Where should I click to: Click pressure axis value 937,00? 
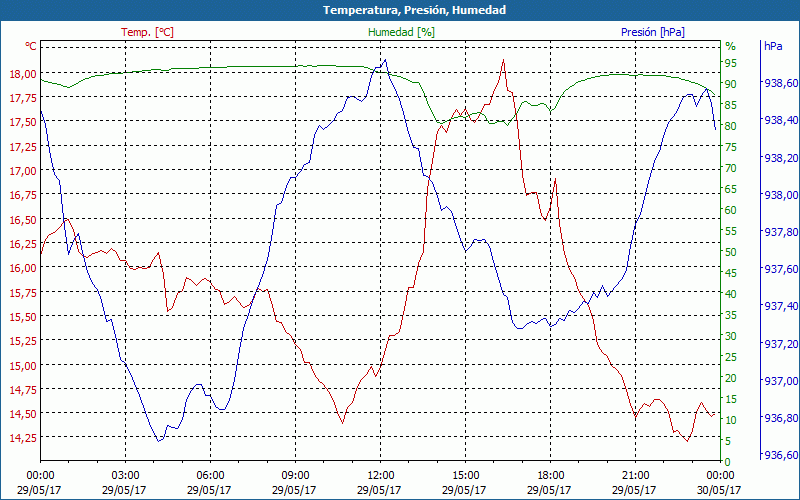779,381
